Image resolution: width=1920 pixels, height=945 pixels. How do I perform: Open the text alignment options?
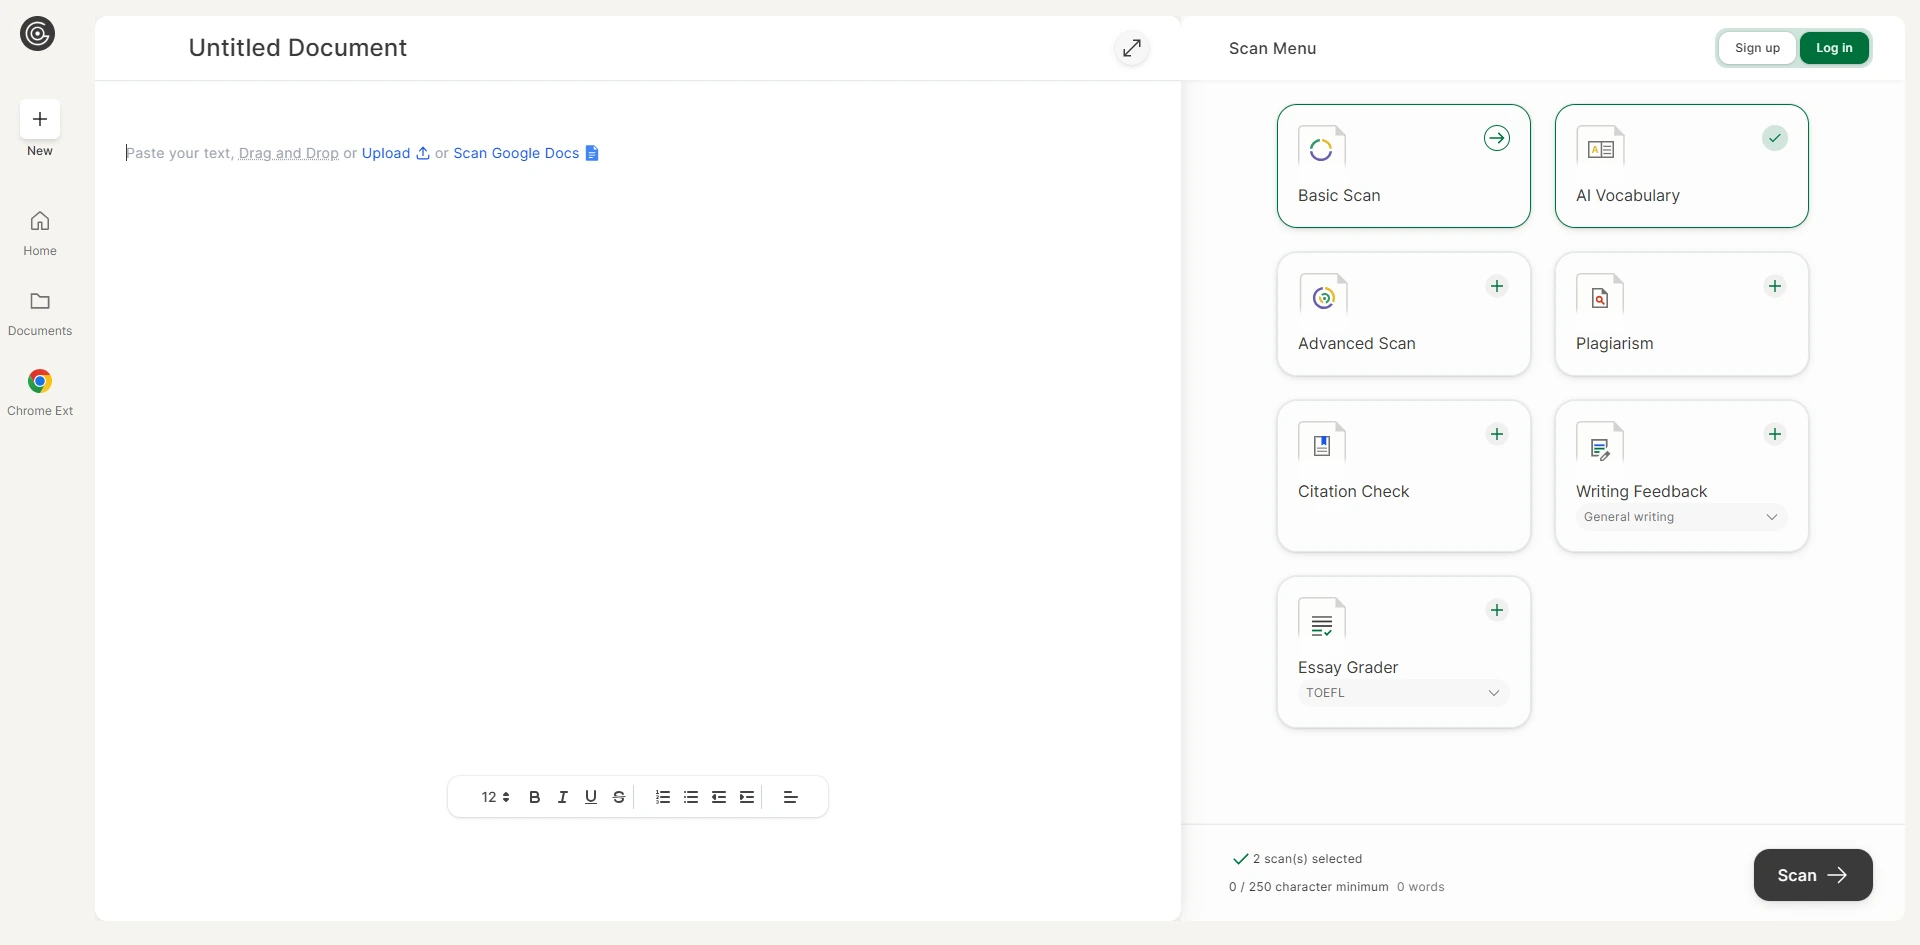click(x=790, y=797)
